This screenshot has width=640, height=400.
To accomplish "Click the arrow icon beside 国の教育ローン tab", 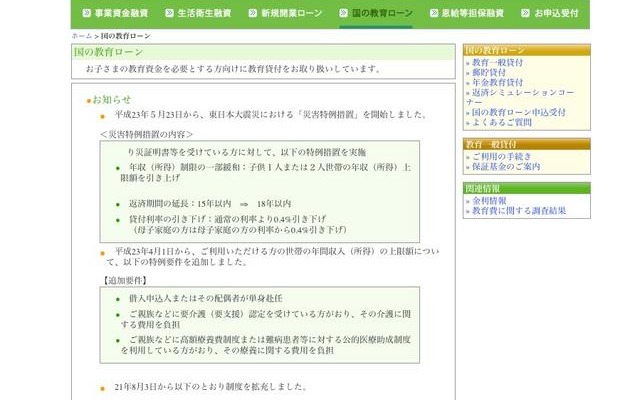I will coord(344,13).
